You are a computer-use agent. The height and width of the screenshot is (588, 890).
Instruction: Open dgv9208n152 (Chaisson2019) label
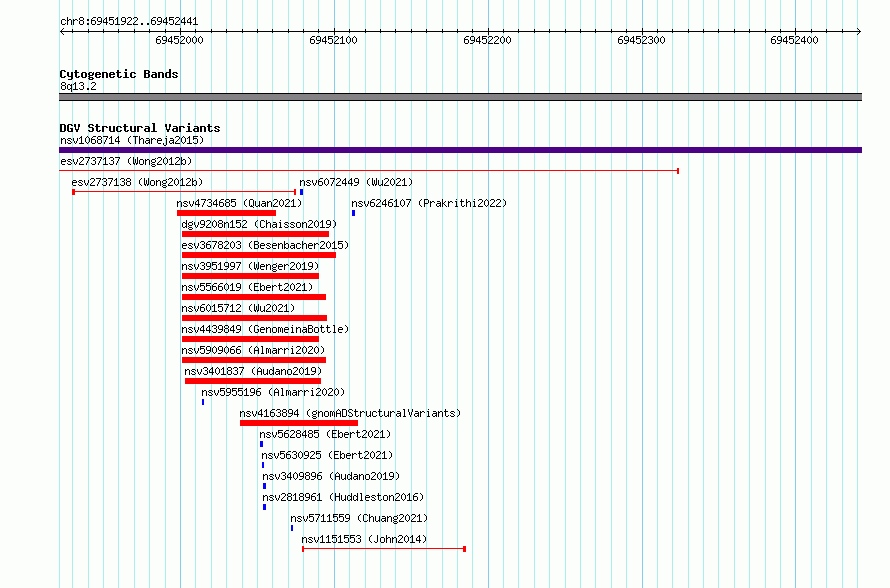[x=259, y=224]
